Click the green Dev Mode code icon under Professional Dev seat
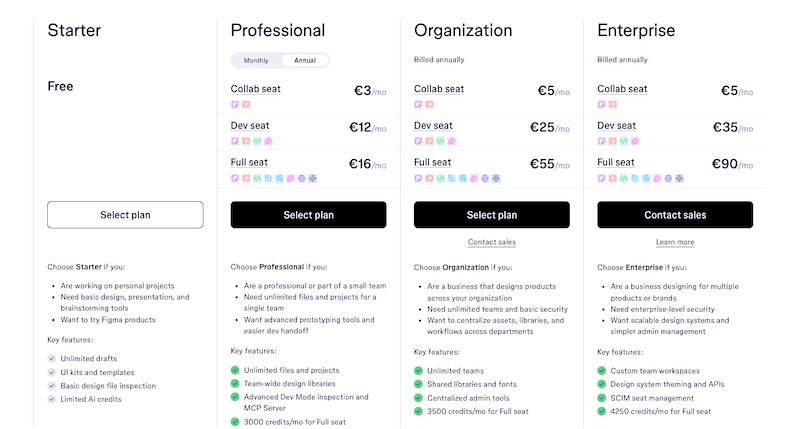Screen dimensions: 800x429 point(257,141)
